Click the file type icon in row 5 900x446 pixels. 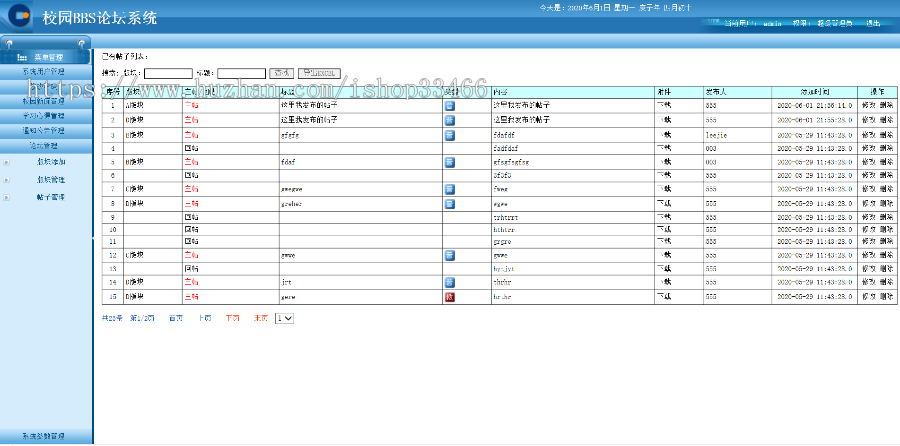click(x=450, y=161)
